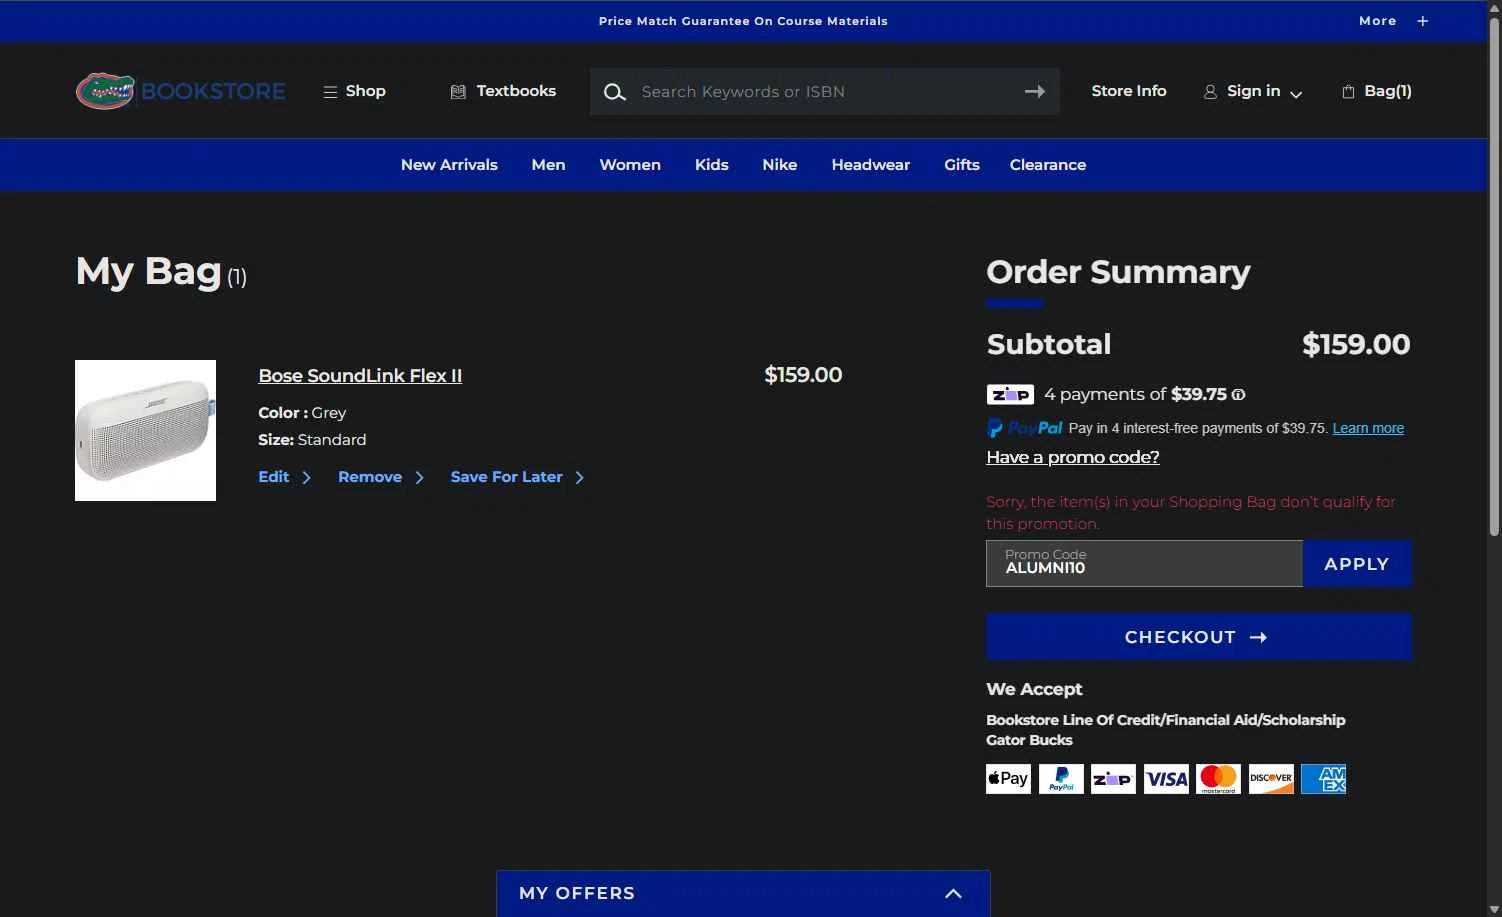This screenshot has width=1502, height=917.
Task: Open the Bose SoundLink Flex II product thumbnail
Action: click(145, 430)
